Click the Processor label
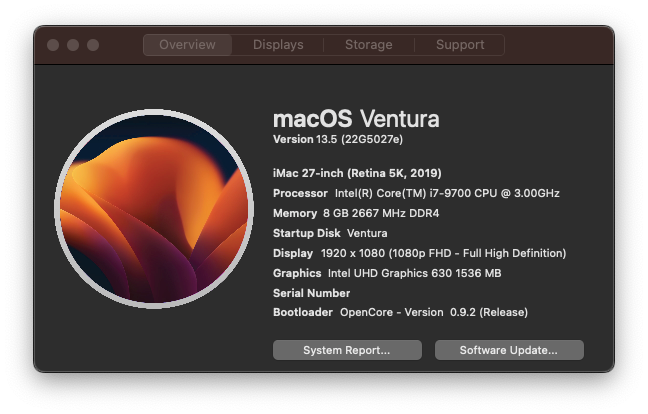Screen dimensions: 648x414 click(x=300, y=193)
